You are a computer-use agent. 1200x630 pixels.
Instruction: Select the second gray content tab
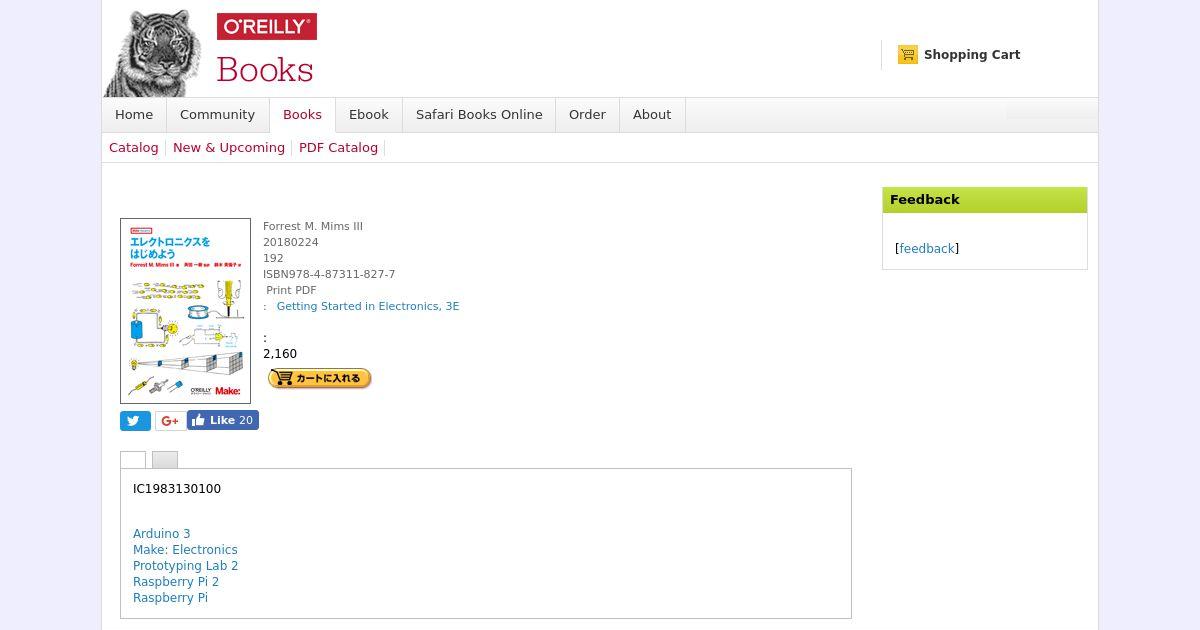pos(165,460)
